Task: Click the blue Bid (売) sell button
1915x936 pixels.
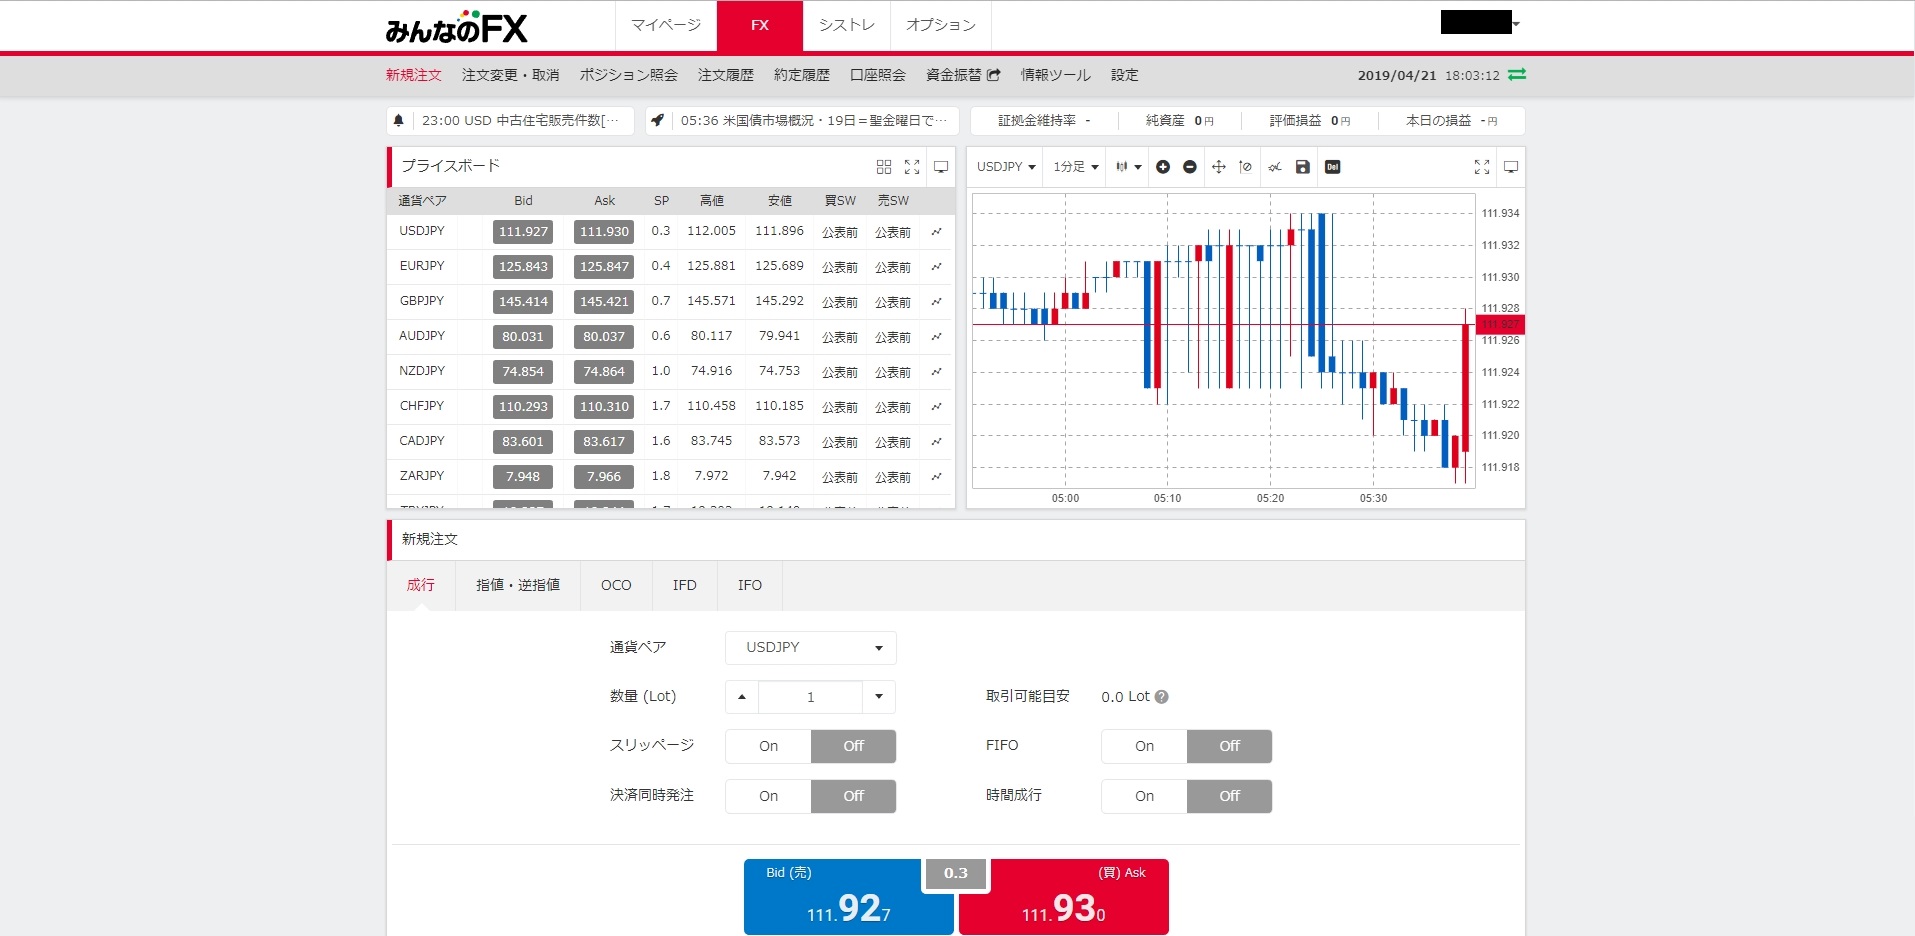Action: [x=848, y=897]
